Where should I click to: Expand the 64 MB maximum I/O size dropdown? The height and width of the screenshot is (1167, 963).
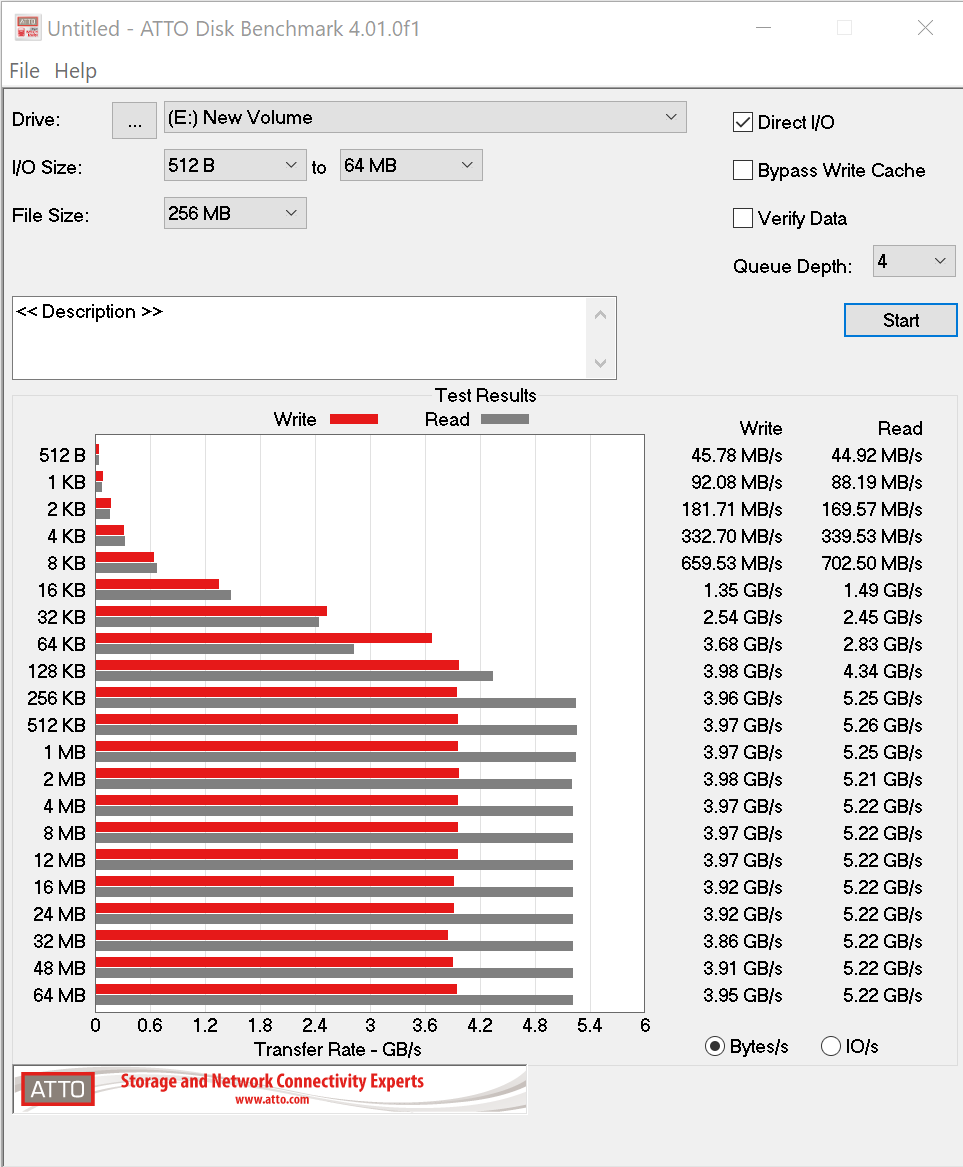(411, 165)
